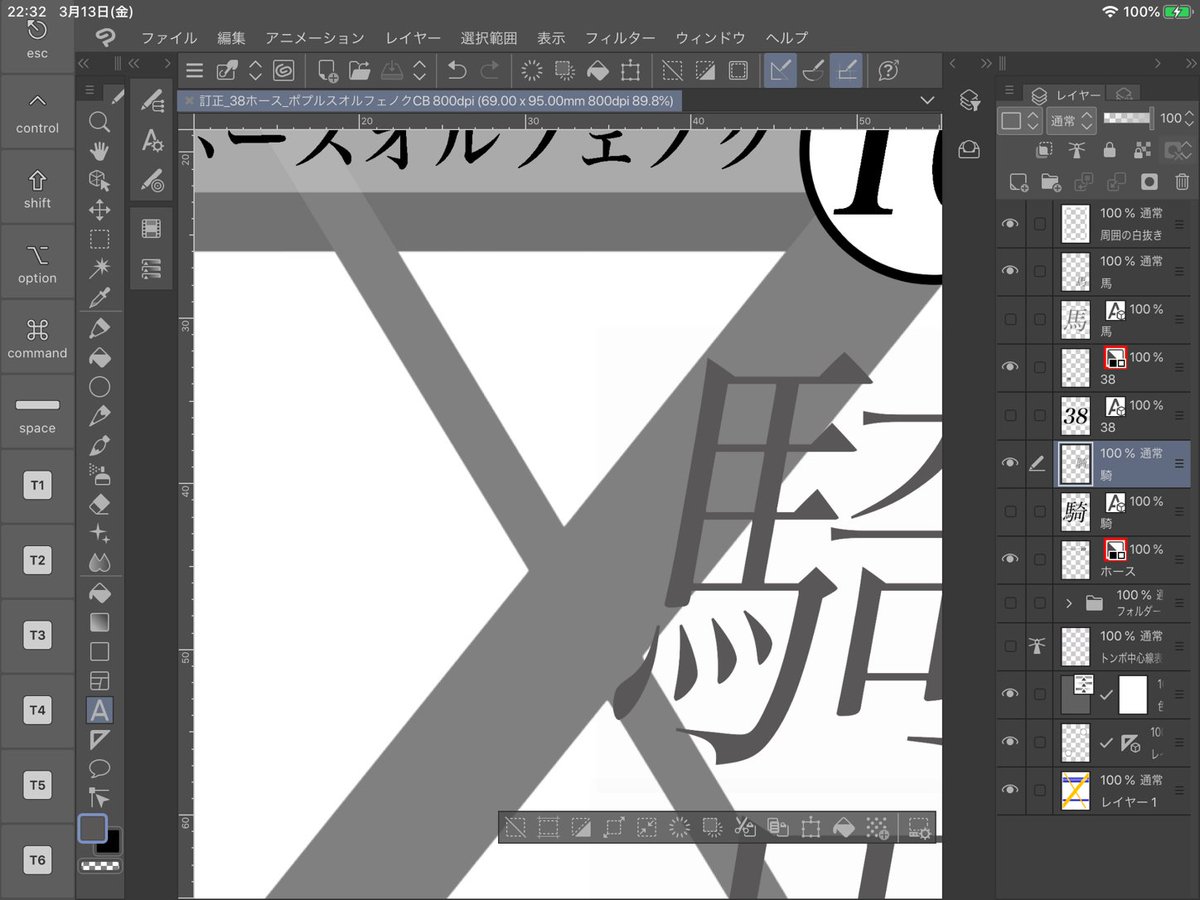This screenshot has width=1200, height=900.
Task: Toggle Lock layer padlock icon
Action: (1109, 150)
